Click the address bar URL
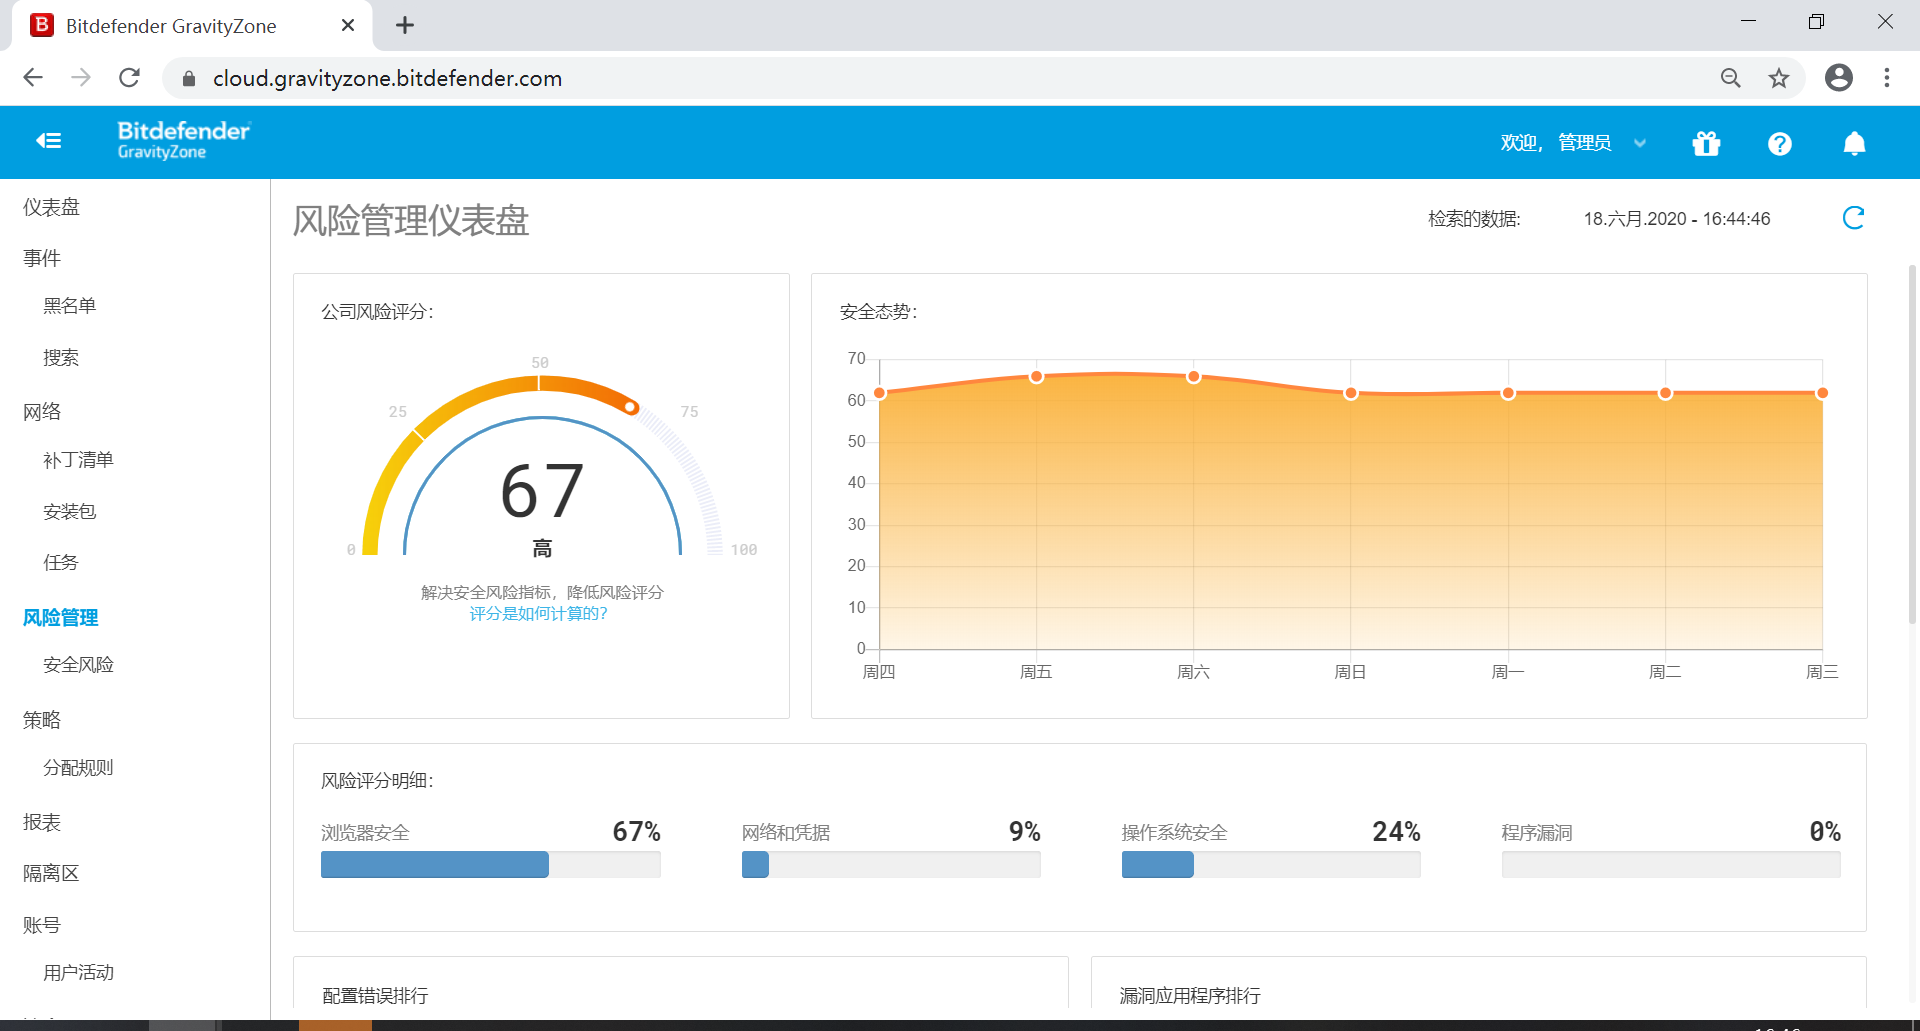Screen dimensions: 1920x1031 tap(387, 78)
